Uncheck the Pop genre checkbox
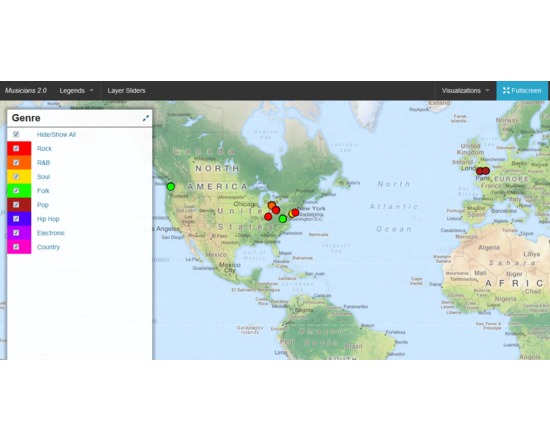 coord(16,205)
